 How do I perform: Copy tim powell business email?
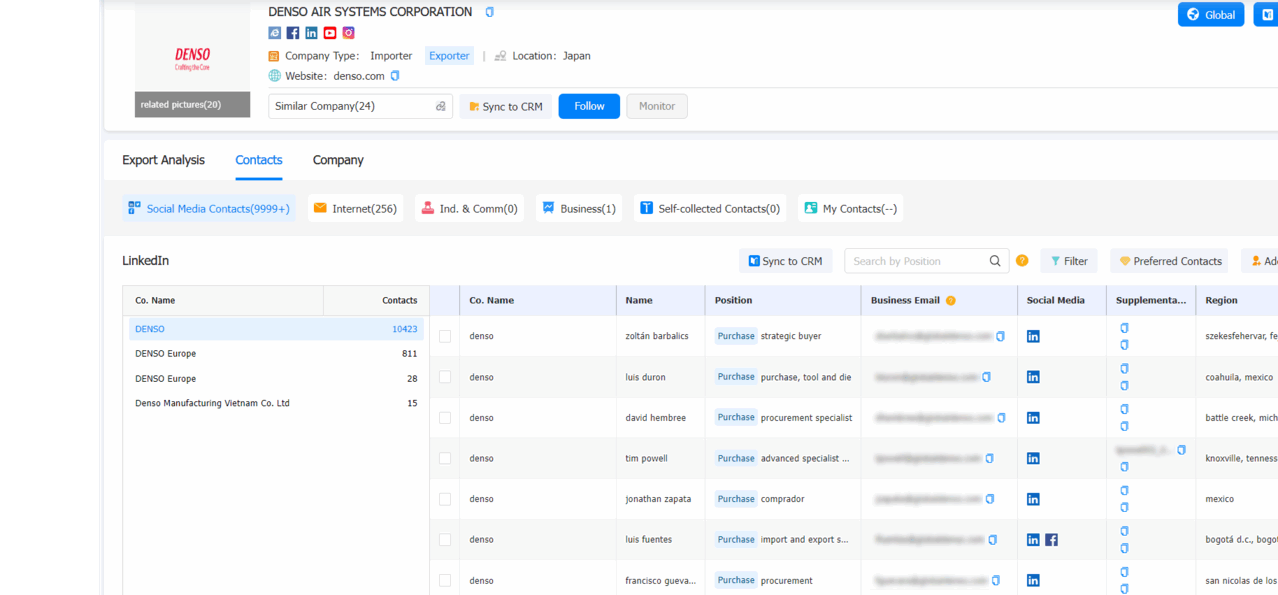[989, 458]
